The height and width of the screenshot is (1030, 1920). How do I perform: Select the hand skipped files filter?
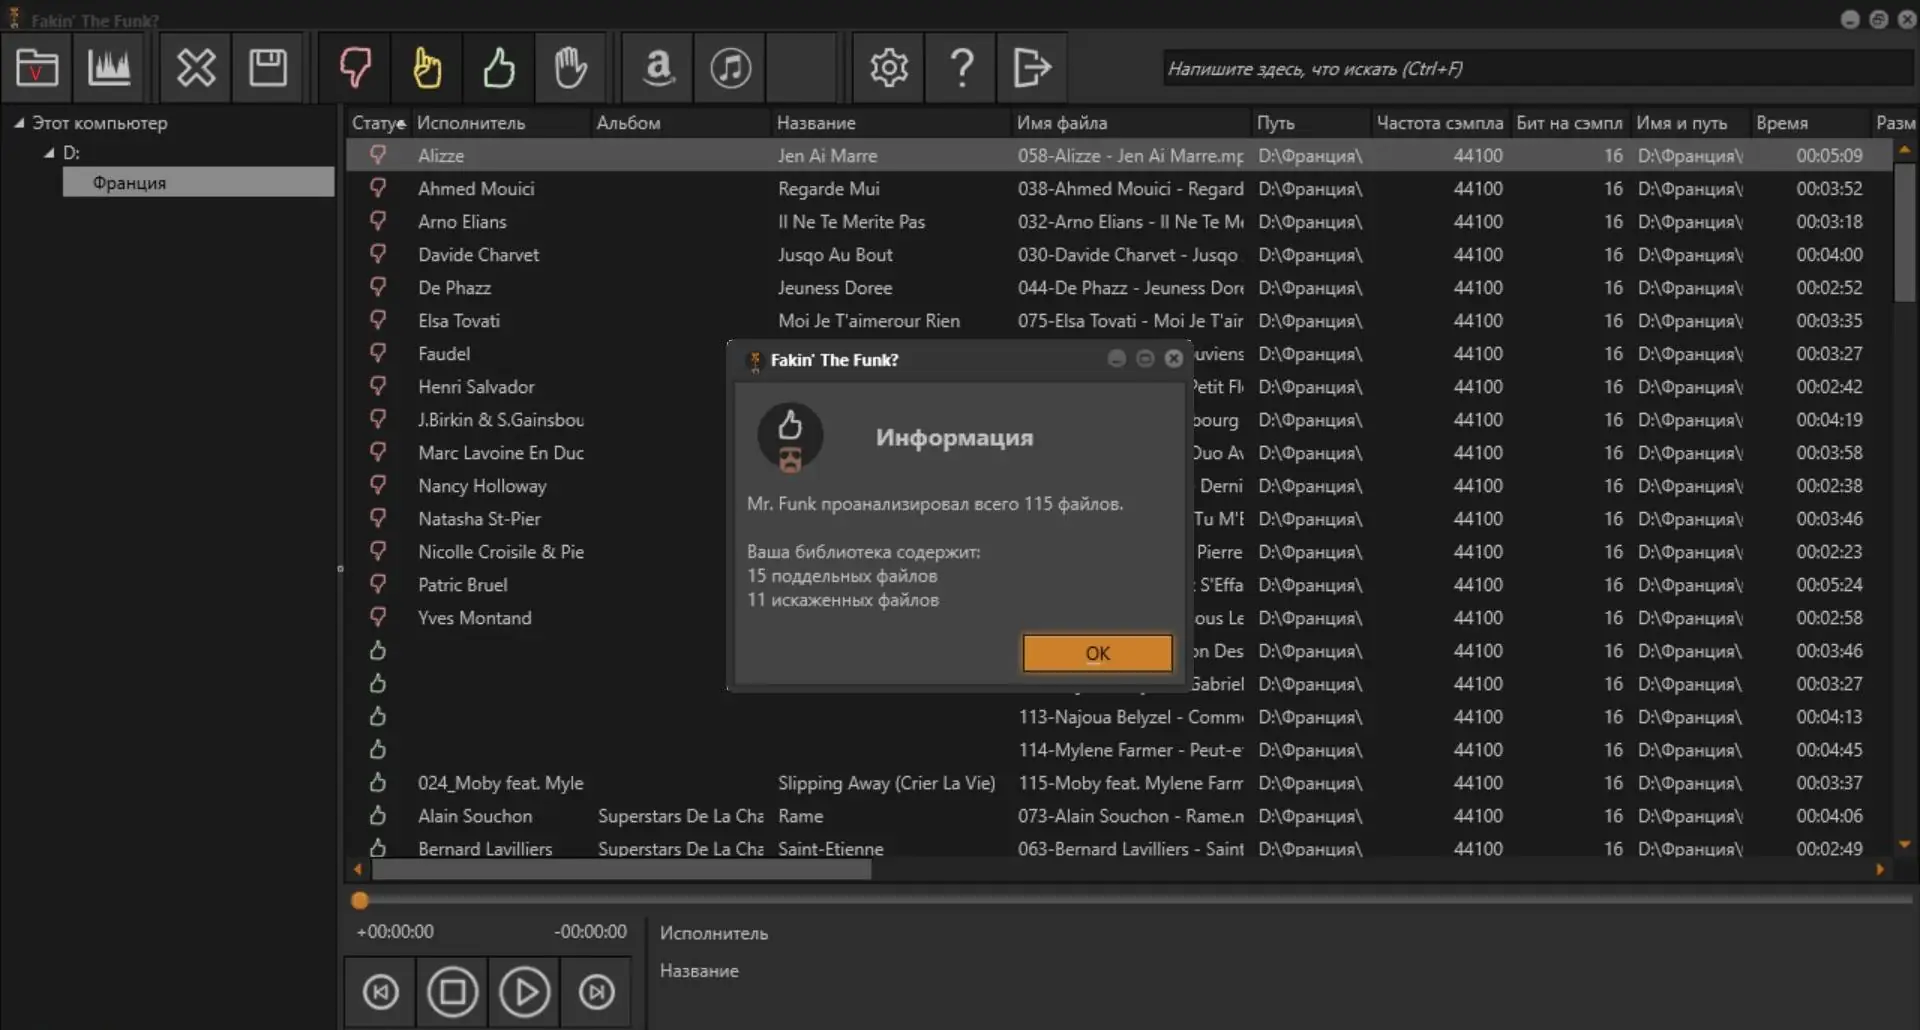pos(570,67)
